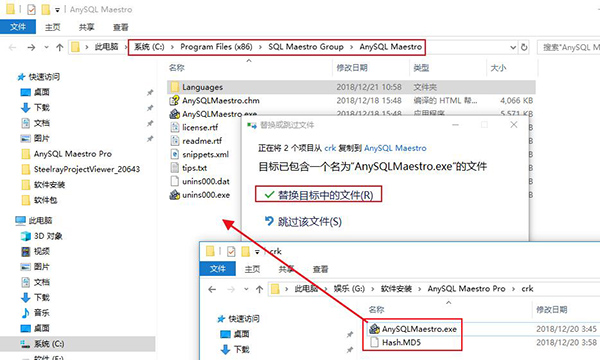Viewport: 600px width, 360px height.
Task: Expand address bar history dropdown
Action: pos(513,47)
